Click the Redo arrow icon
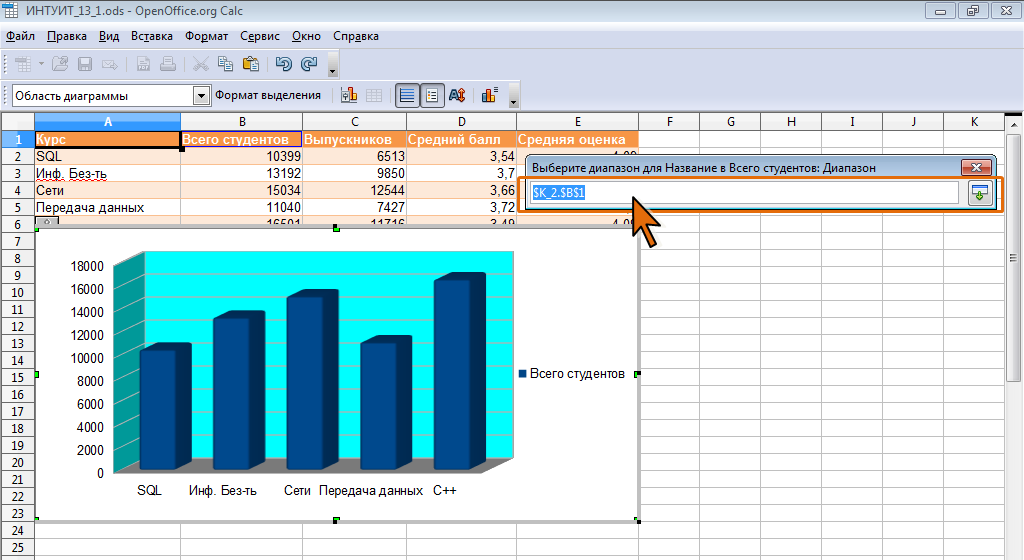 (x=309, y=64)
